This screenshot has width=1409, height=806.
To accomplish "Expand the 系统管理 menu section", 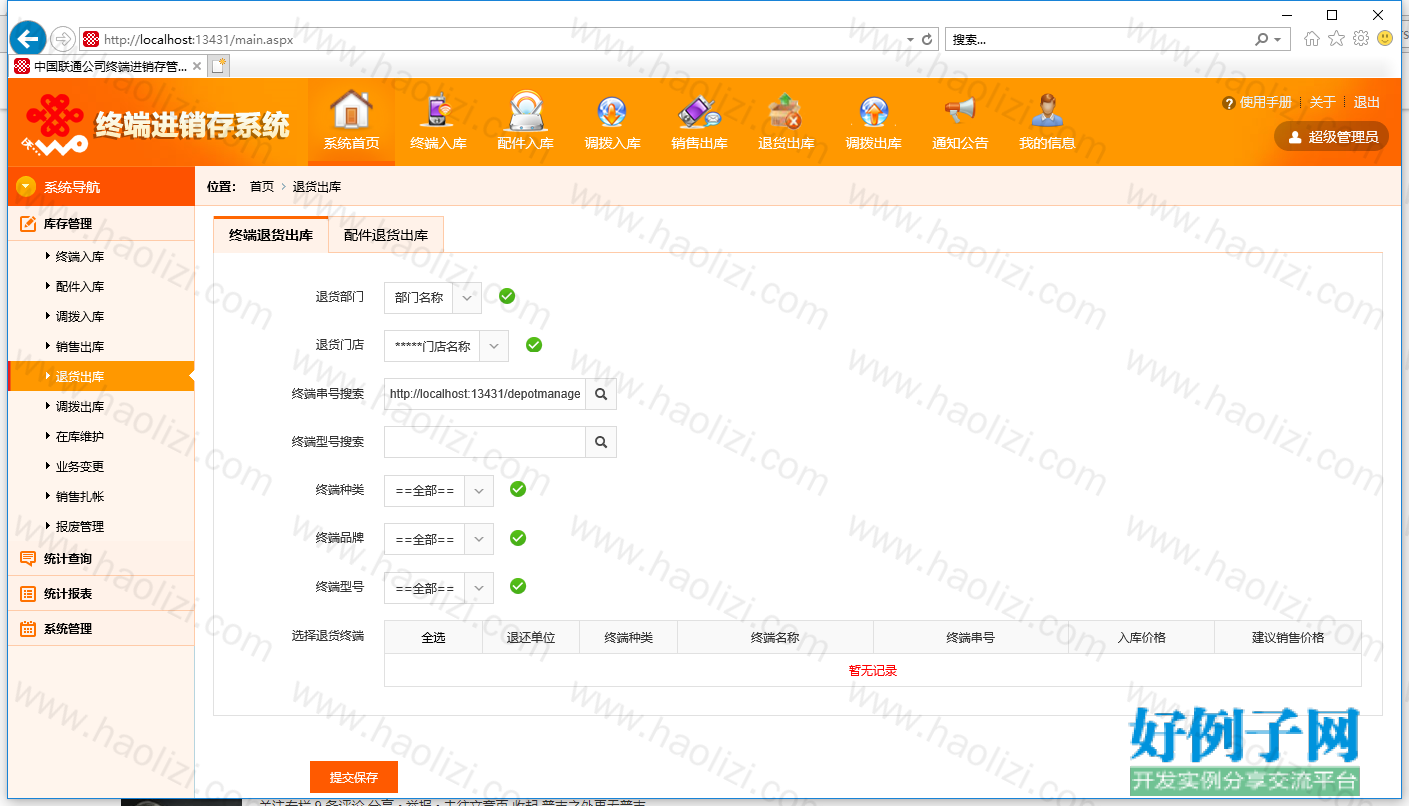I will tap(101, 629).
